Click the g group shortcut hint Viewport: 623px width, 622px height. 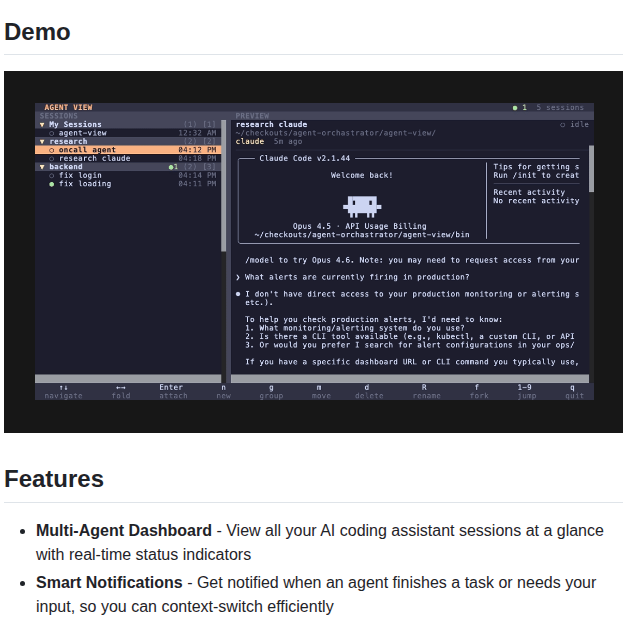(x=271, y=391)
